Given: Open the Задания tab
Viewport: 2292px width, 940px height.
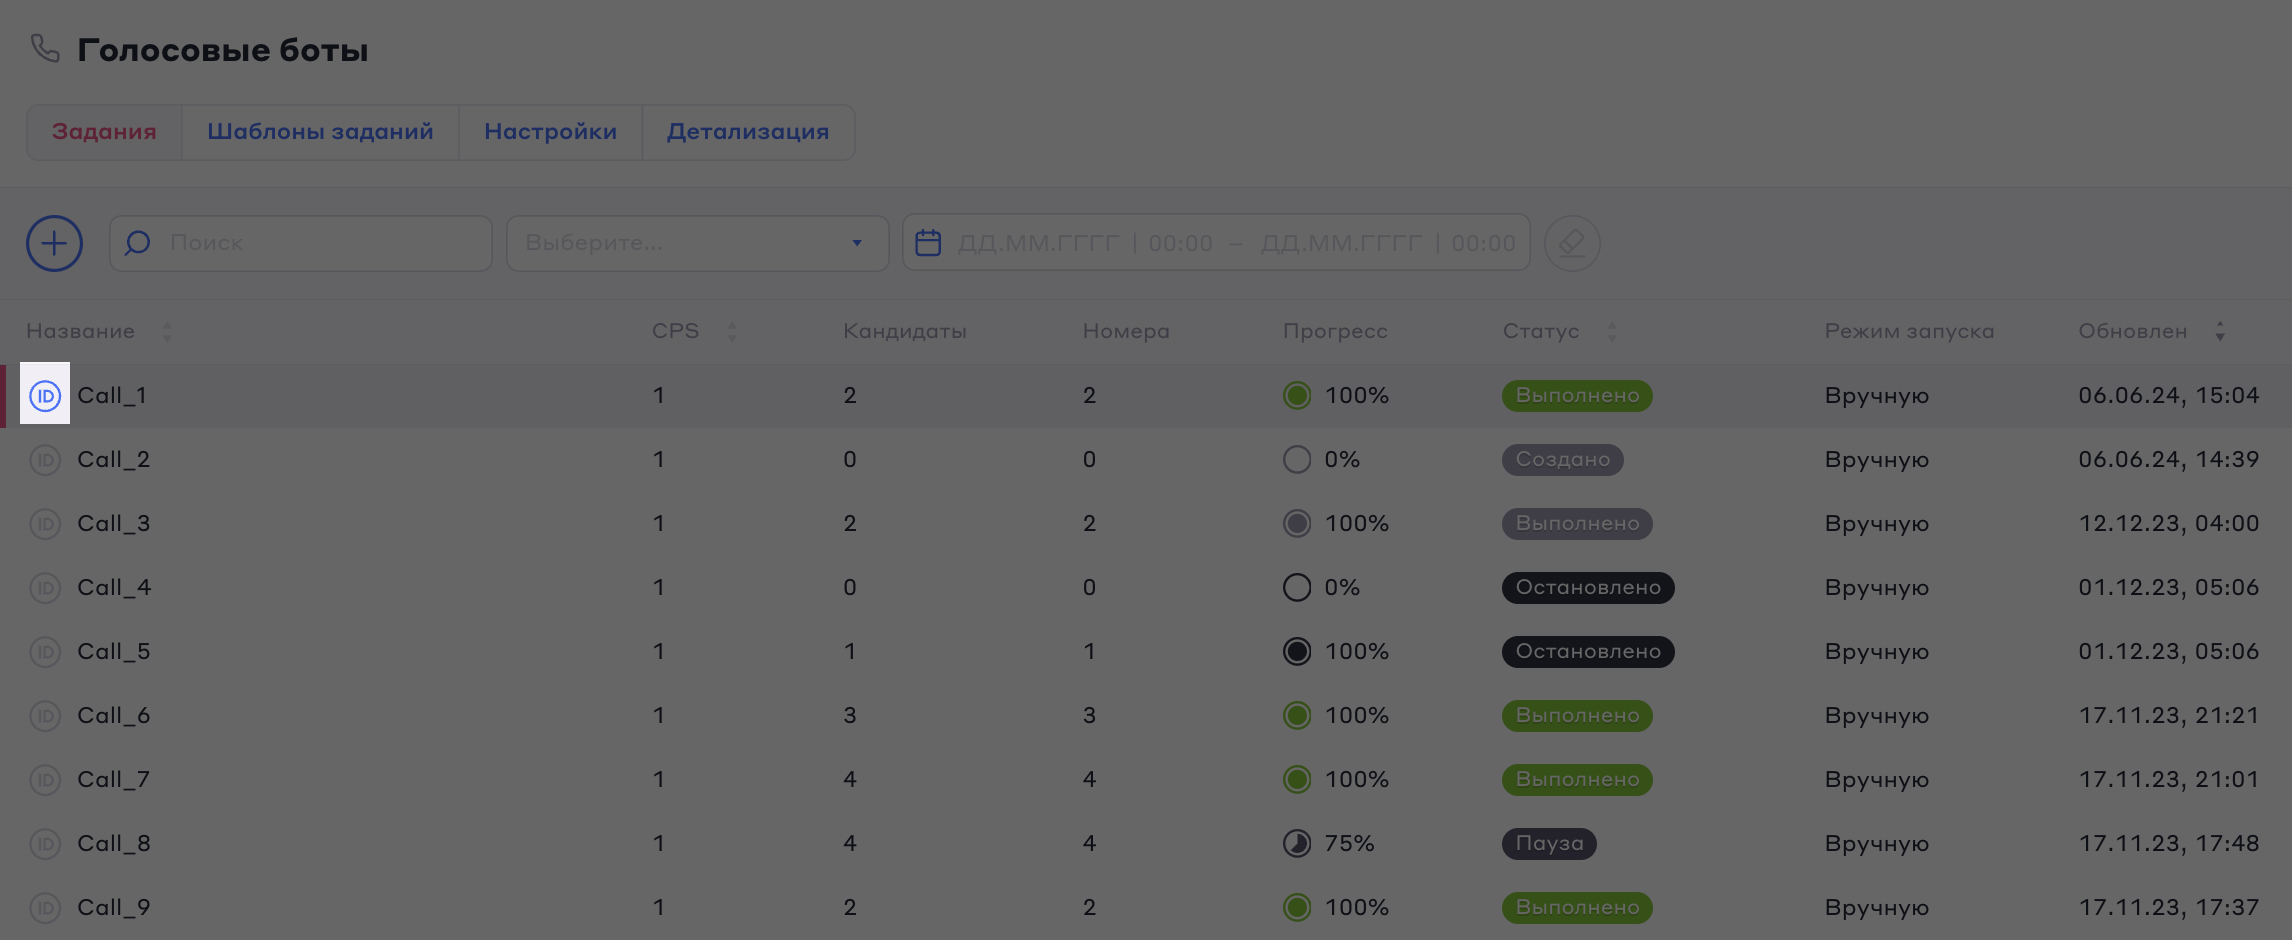Looking at the screenshot, I should pyautogui.click(x=104, y=132).
